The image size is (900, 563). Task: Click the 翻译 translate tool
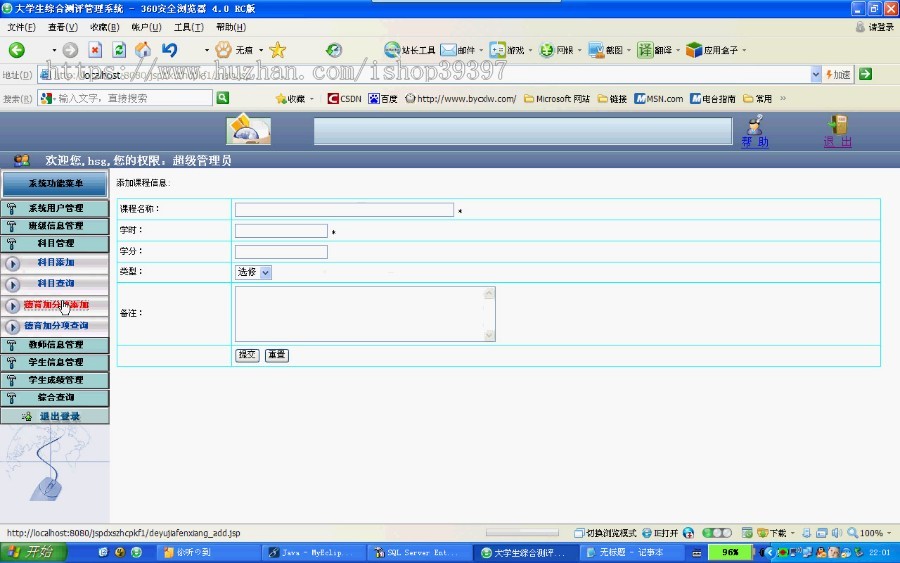tap(655, 50)
